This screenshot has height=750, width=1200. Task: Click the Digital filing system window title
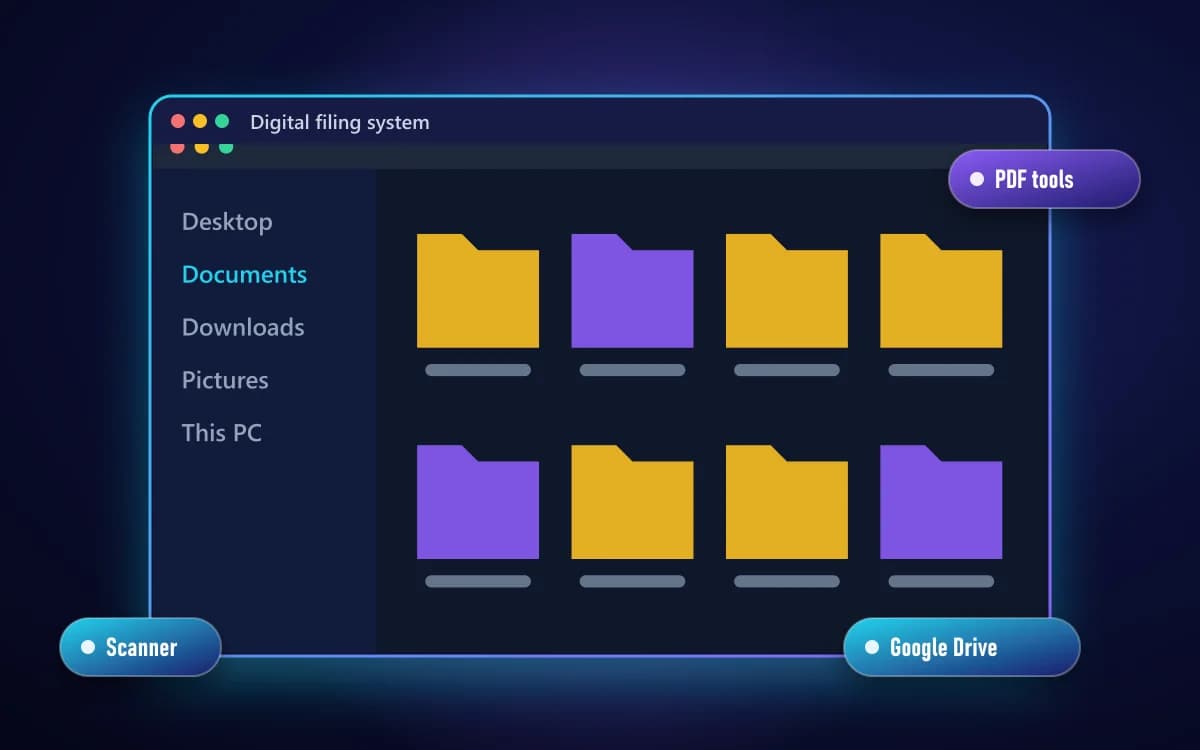point(340,123)
